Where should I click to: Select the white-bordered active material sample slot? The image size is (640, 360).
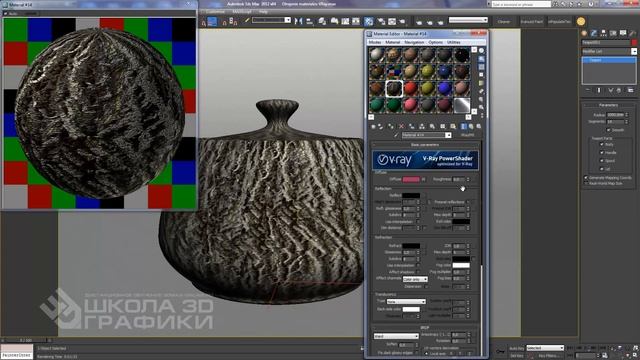394,88
